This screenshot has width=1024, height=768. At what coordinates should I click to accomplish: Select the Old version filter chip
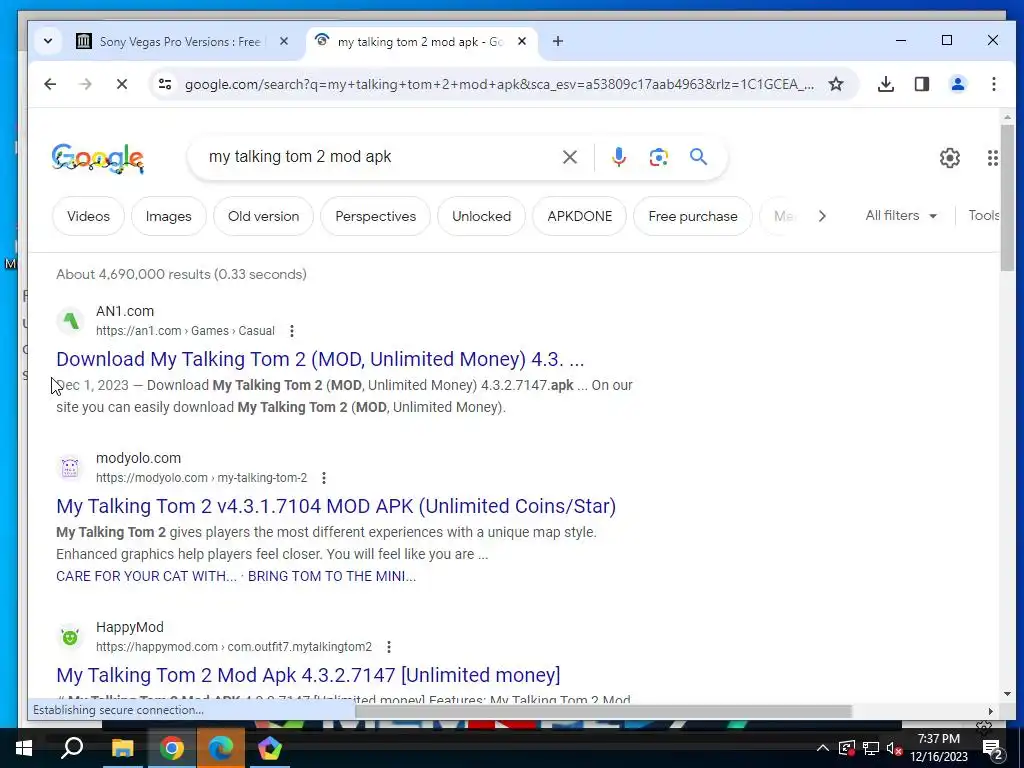[x=263, y=216]
